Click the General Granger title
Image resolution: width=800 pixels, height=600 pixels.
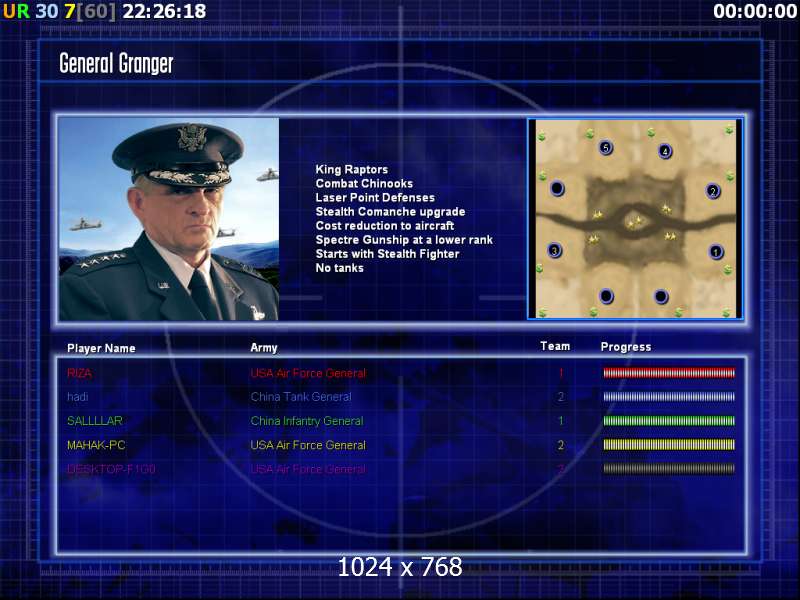point(116,64)
